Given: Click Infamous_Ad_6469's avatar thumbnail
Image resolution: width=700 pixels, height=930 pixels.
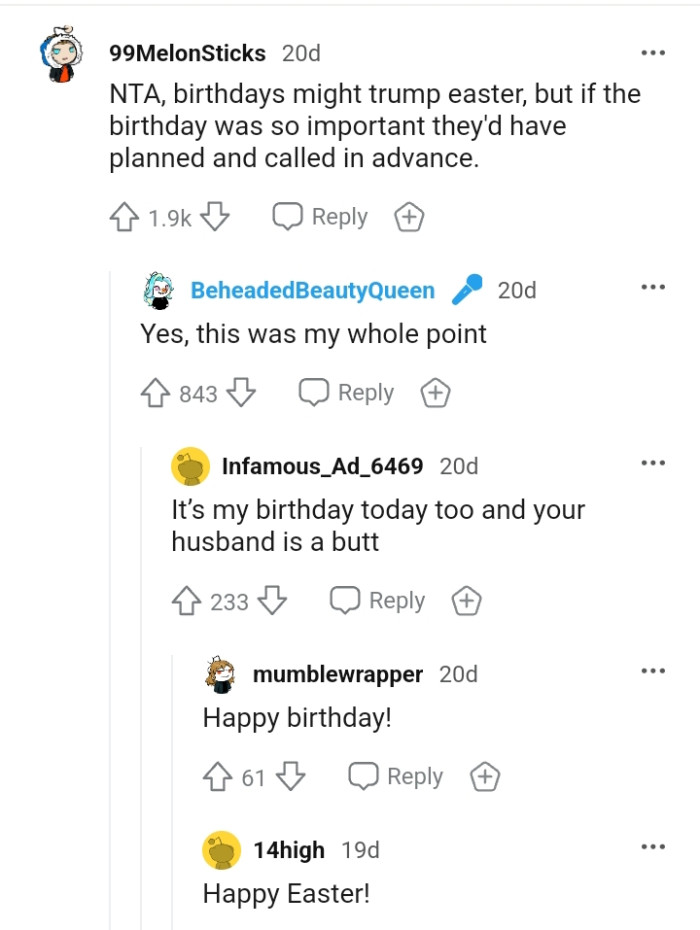Looking at the screenshot, I should (x=189, y=463).
